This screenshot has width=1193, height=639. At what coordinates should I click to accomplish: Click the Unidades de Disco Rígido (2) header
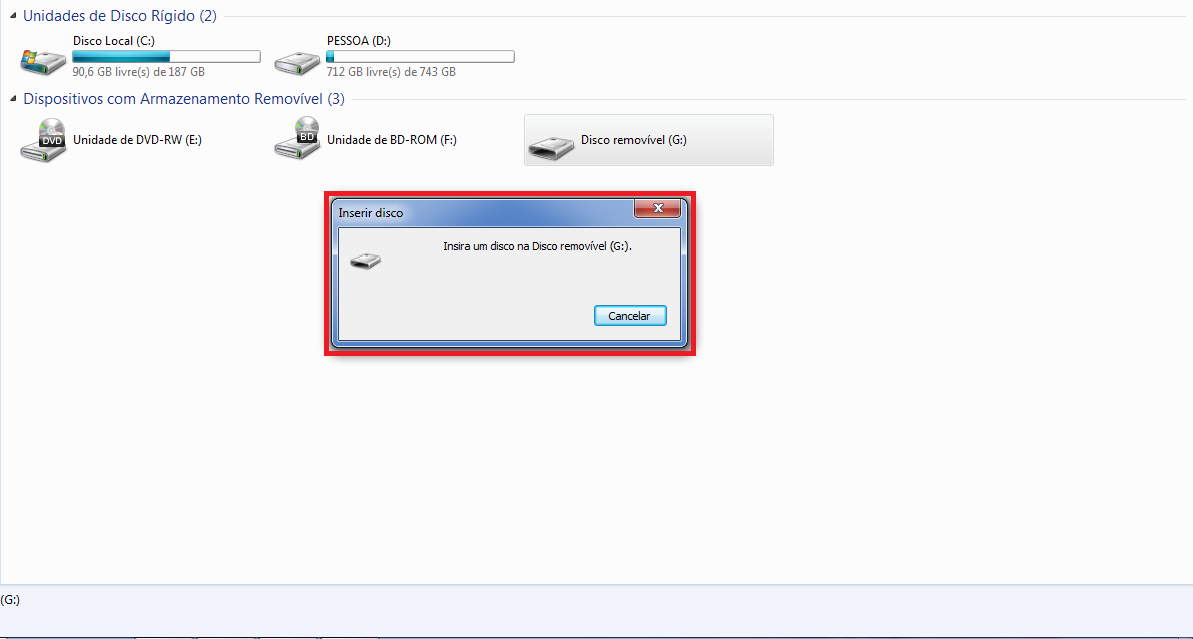coord(119,15)
